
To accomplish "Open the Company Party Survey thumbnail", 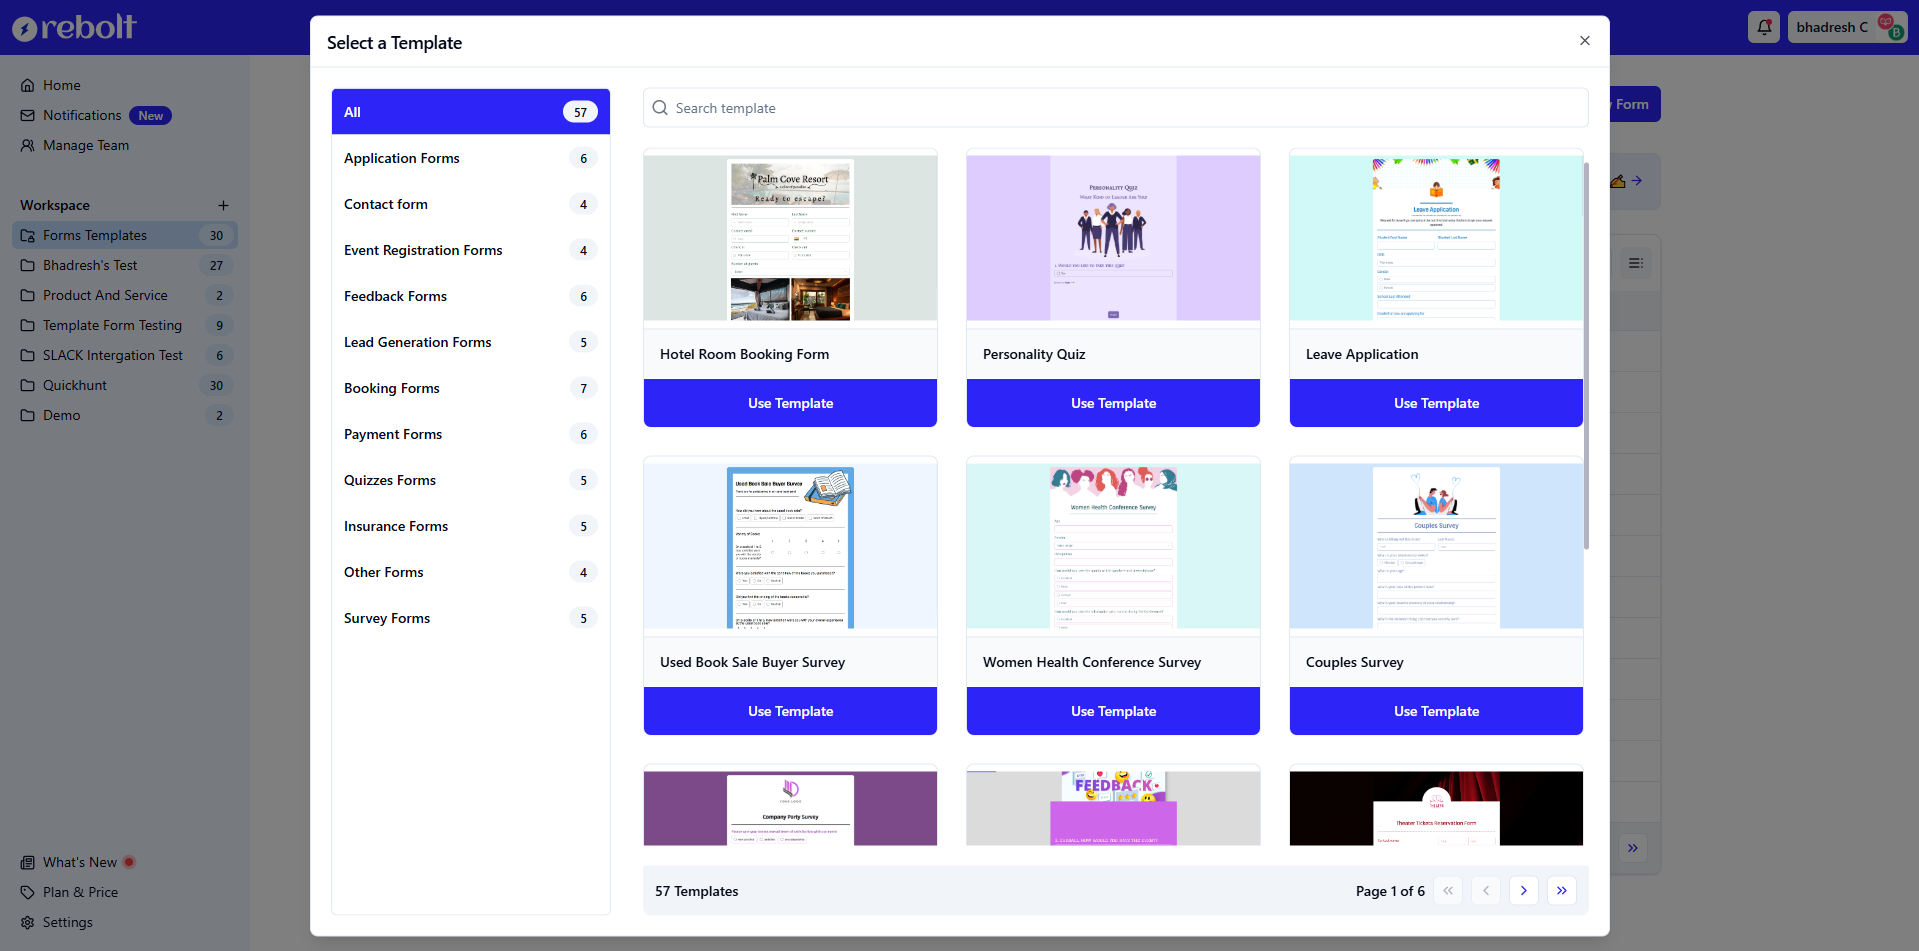I will (x=790, y=808).
